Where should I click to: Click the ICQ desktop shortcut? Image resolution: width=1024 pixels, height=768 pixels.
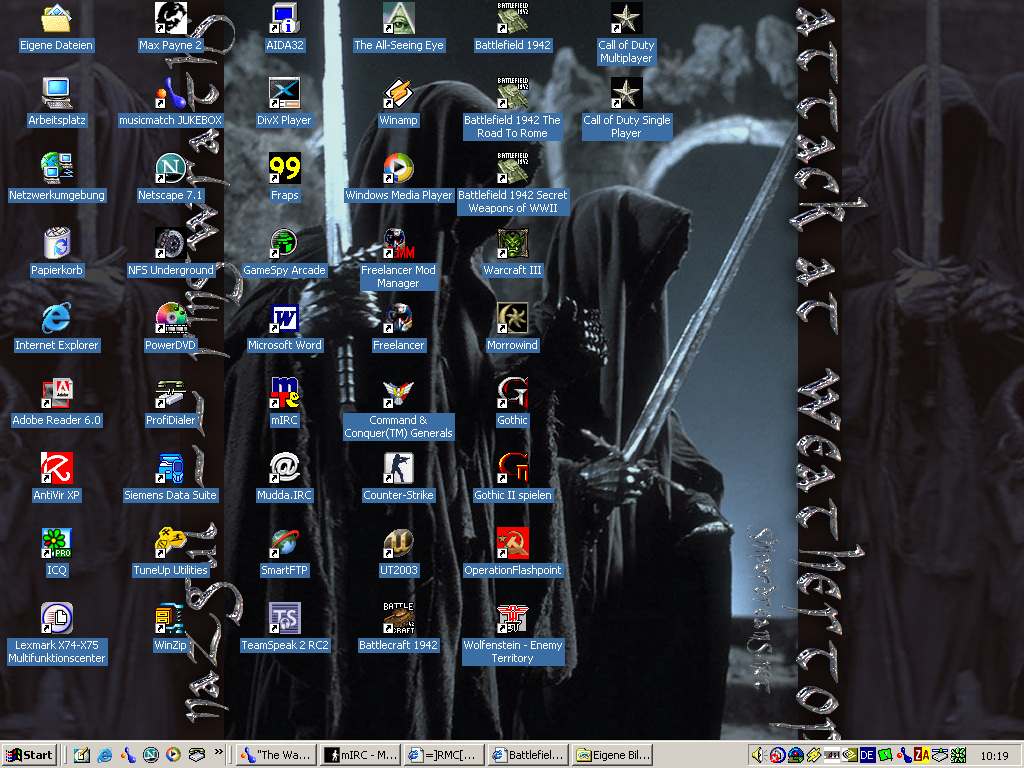pos(56,544)
